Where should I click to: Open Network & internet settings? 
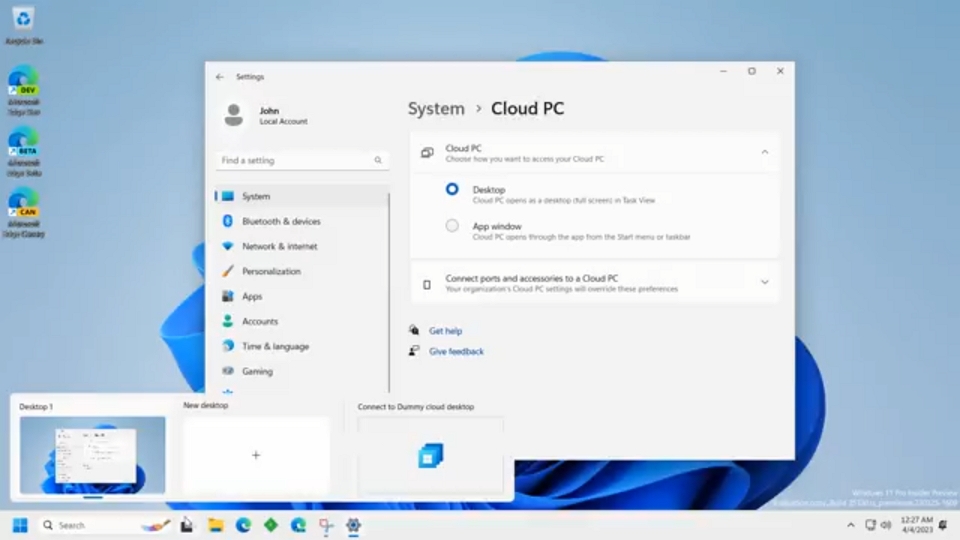click(x=301, y=246)
